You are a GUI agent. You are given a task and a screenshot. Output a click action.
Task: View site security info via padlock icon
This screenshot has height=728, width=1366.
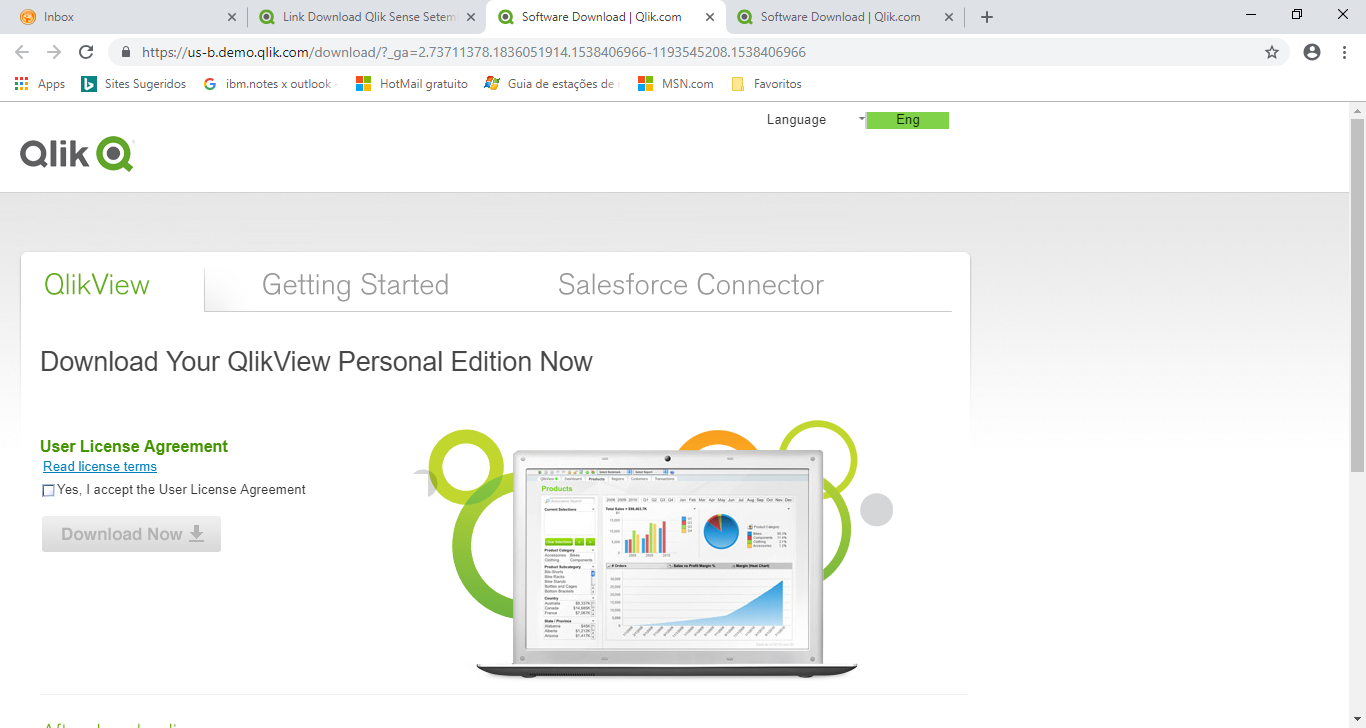125,52
